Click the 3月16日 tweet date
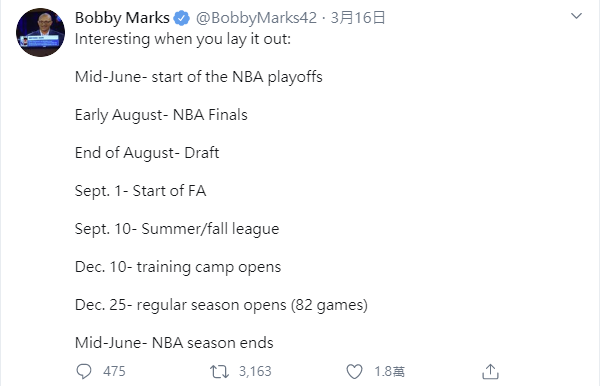This screenshot has width=600, height=386. 357,18
